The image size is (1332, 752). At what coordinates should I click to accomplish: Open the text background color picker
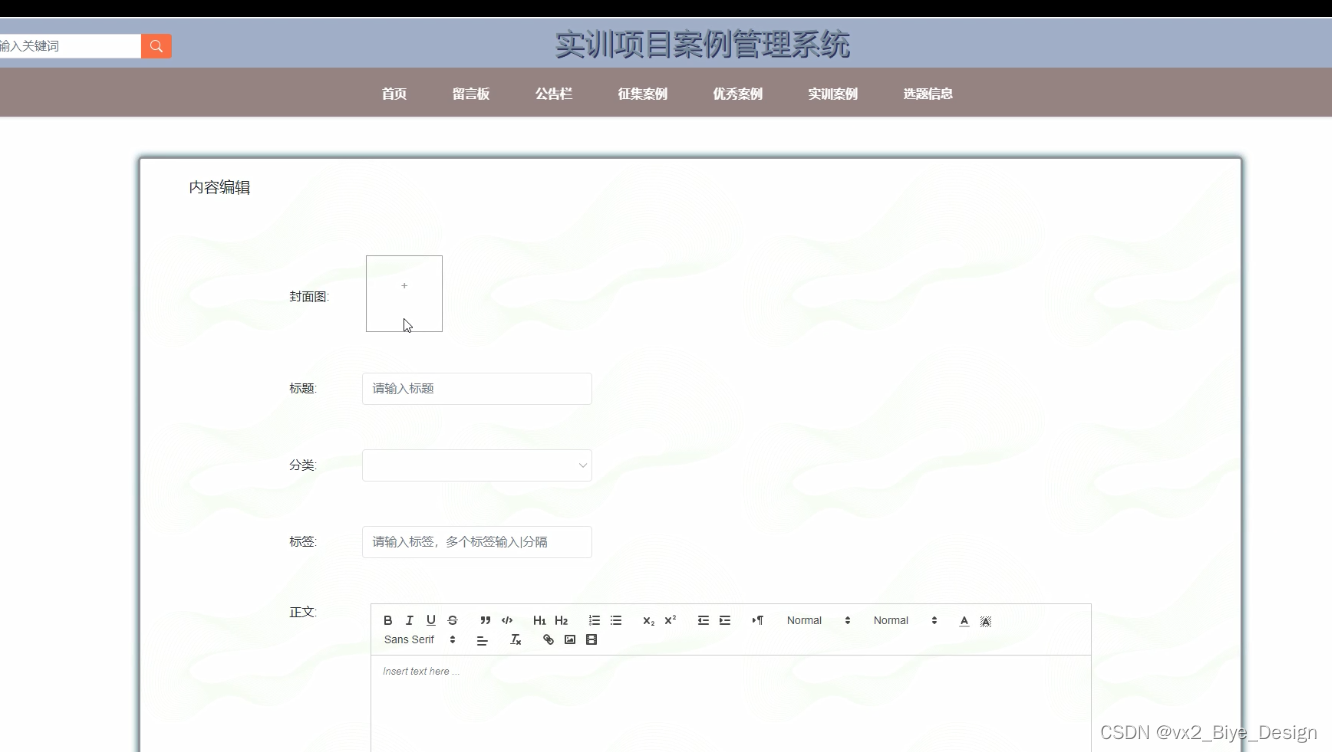tap(986, 621)
